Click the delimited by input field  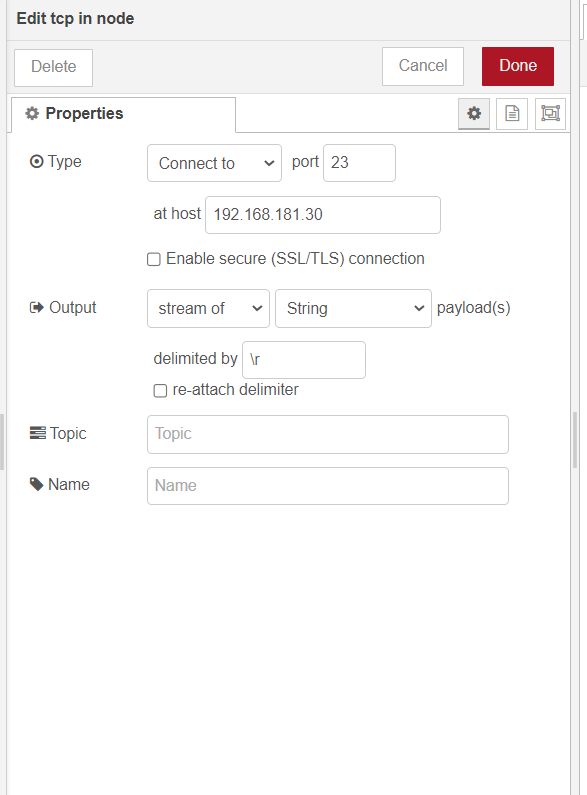pos(304,360)
